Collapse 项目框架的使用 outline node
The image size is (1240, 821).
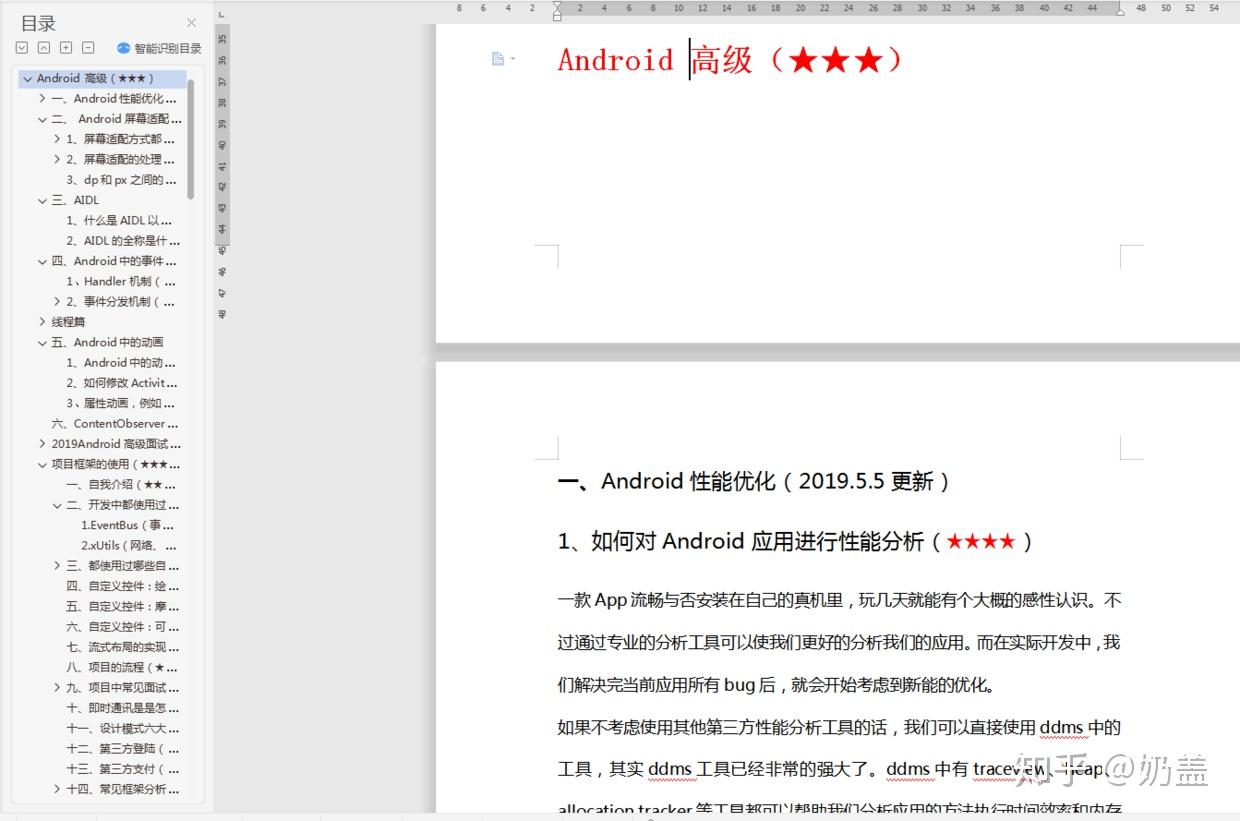(42, 464)
